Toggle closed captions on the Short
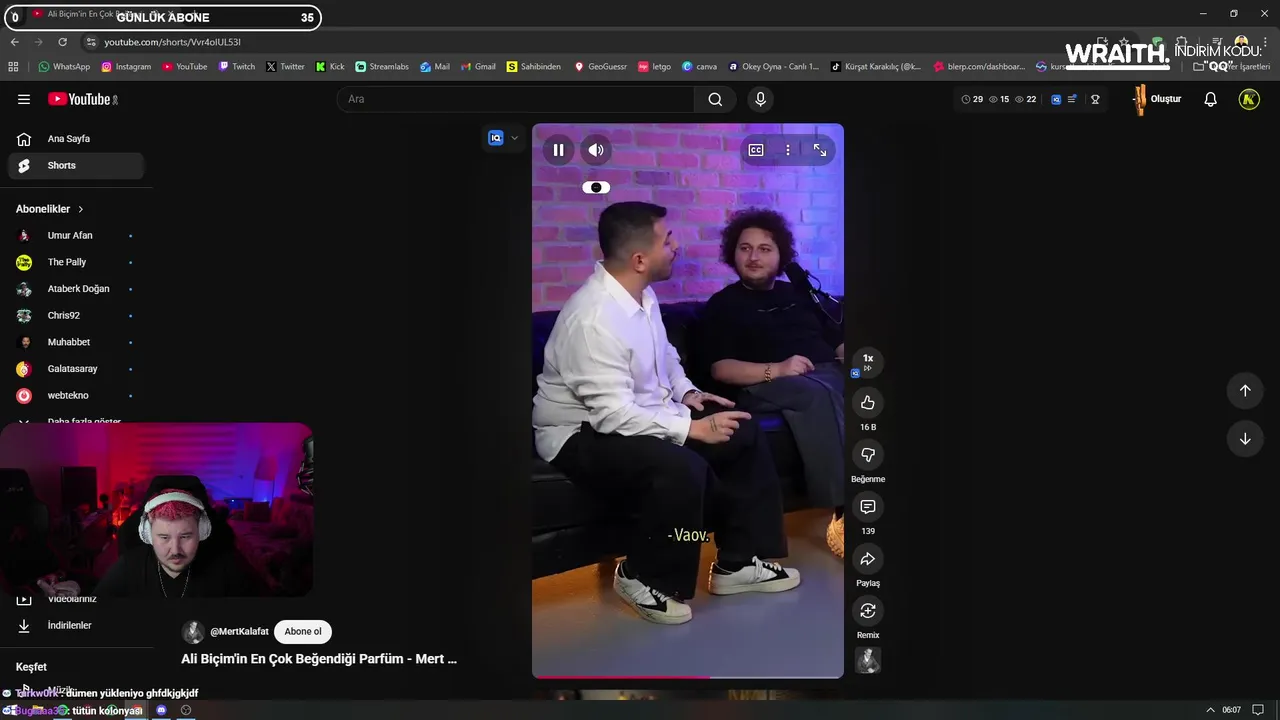Image resolution: width=1280 pixels, height=720 pixels. click(x=756, y=150)
